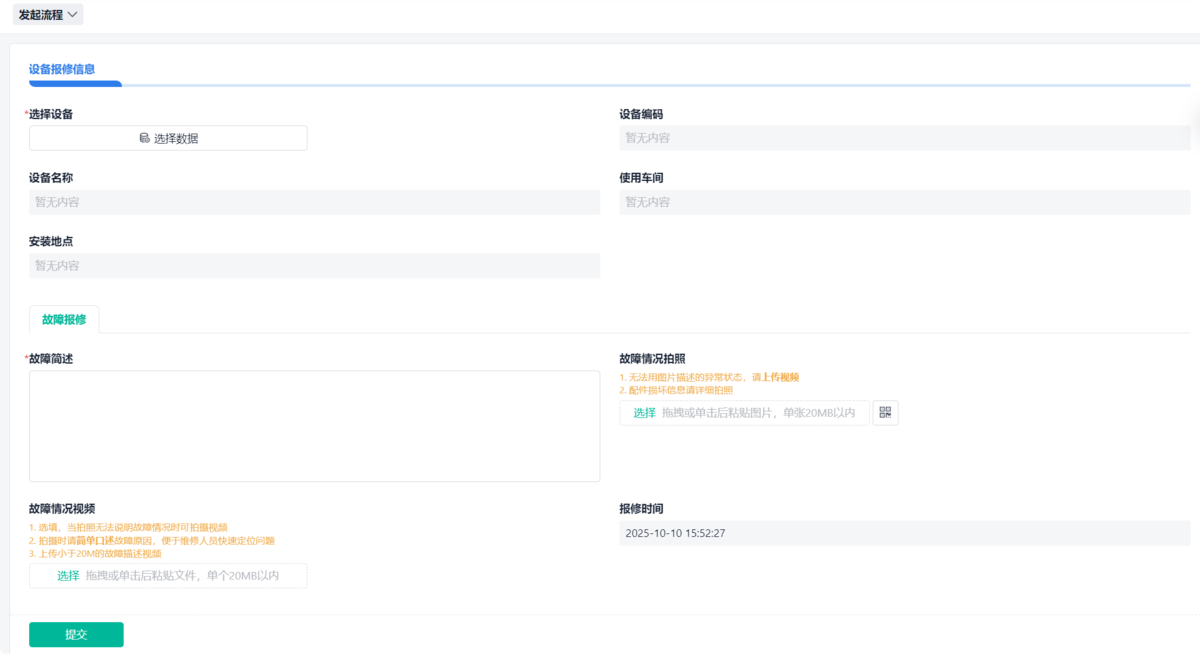Click the photo paste area placeholder text

[758, 413]
